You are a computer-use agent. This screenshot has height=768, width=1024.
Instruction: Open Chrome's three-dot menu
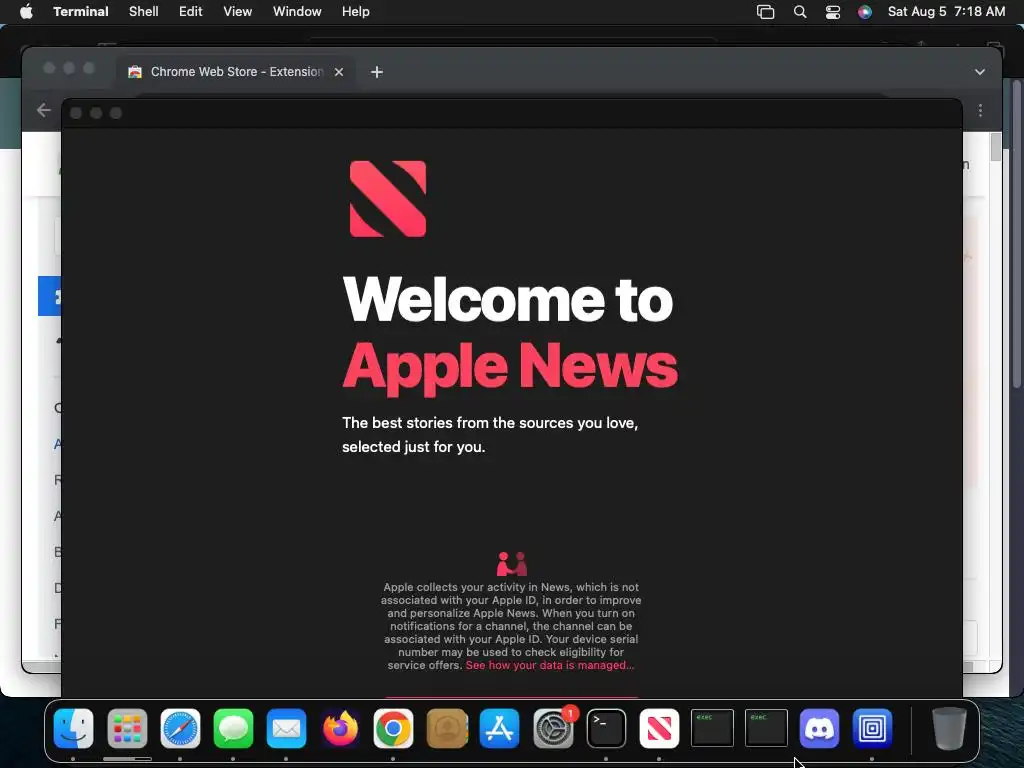coord(980,110)
